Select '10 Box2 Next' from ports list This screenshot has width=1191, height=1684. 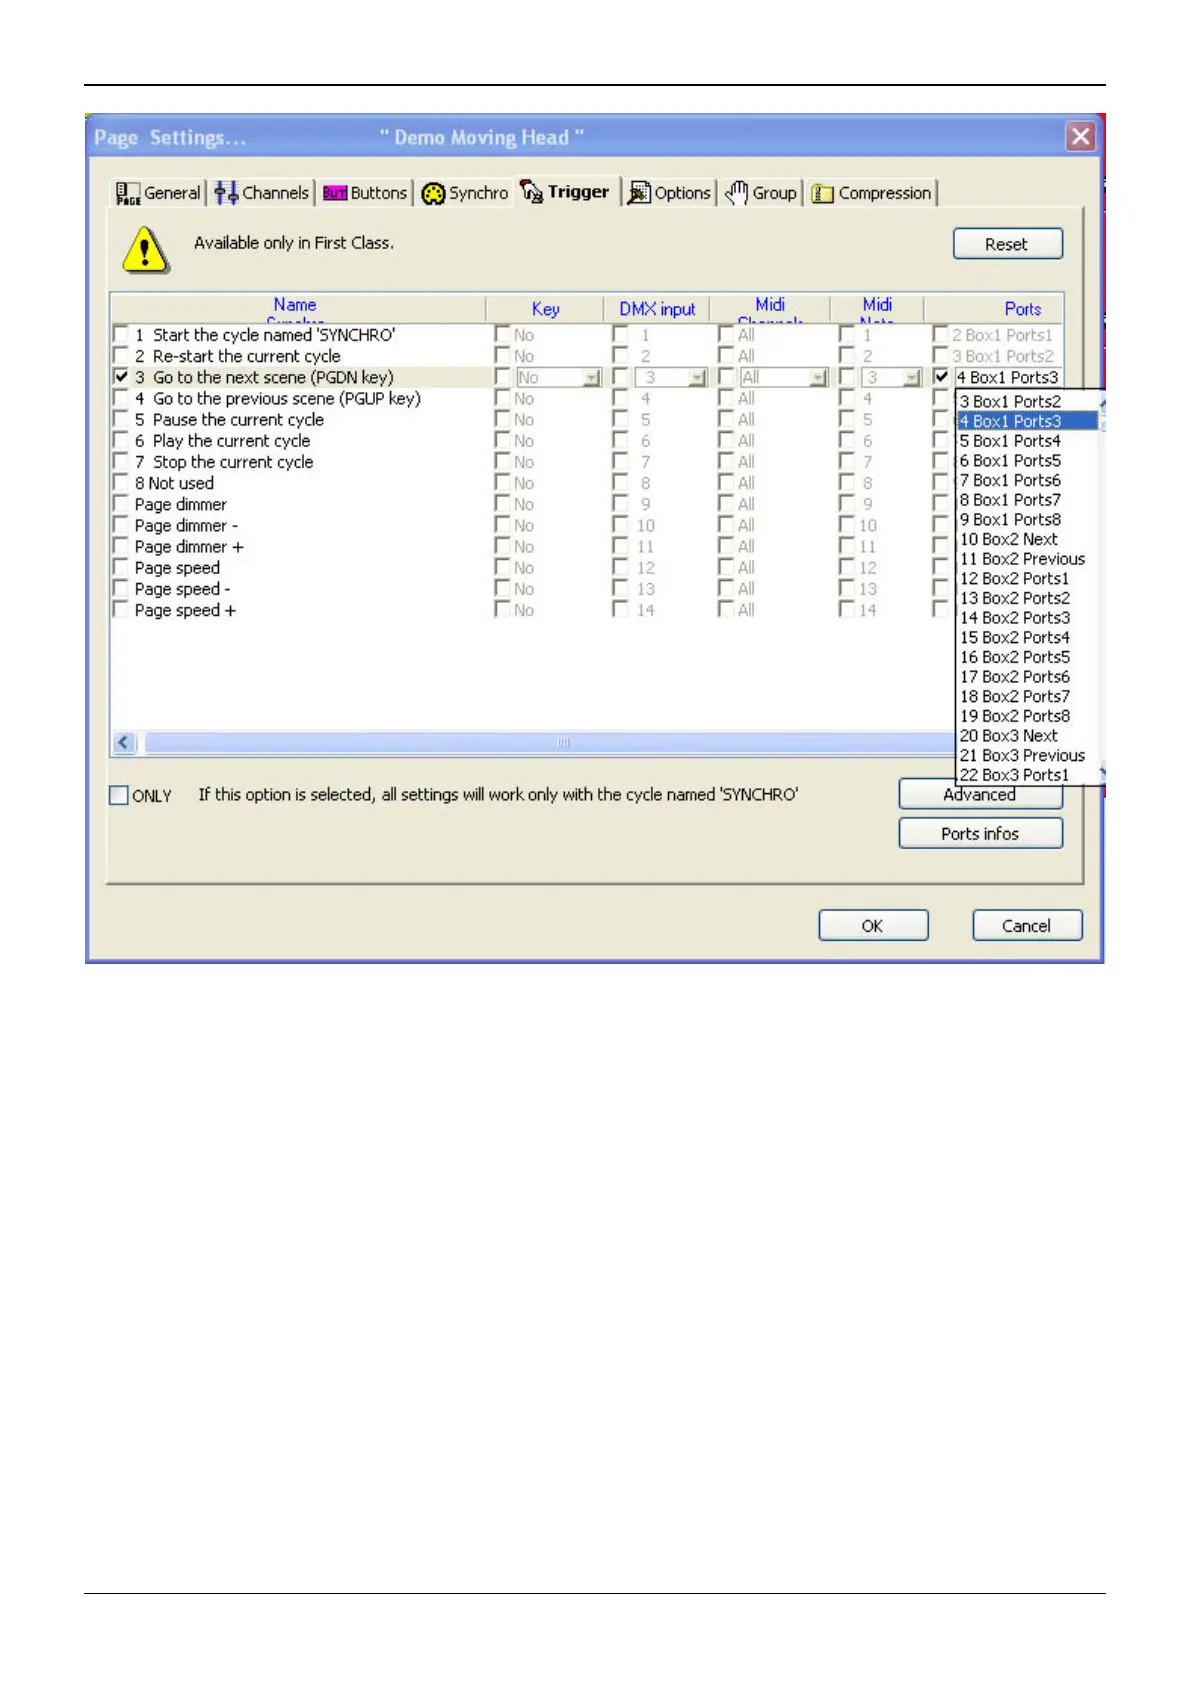coord(1008,539)
